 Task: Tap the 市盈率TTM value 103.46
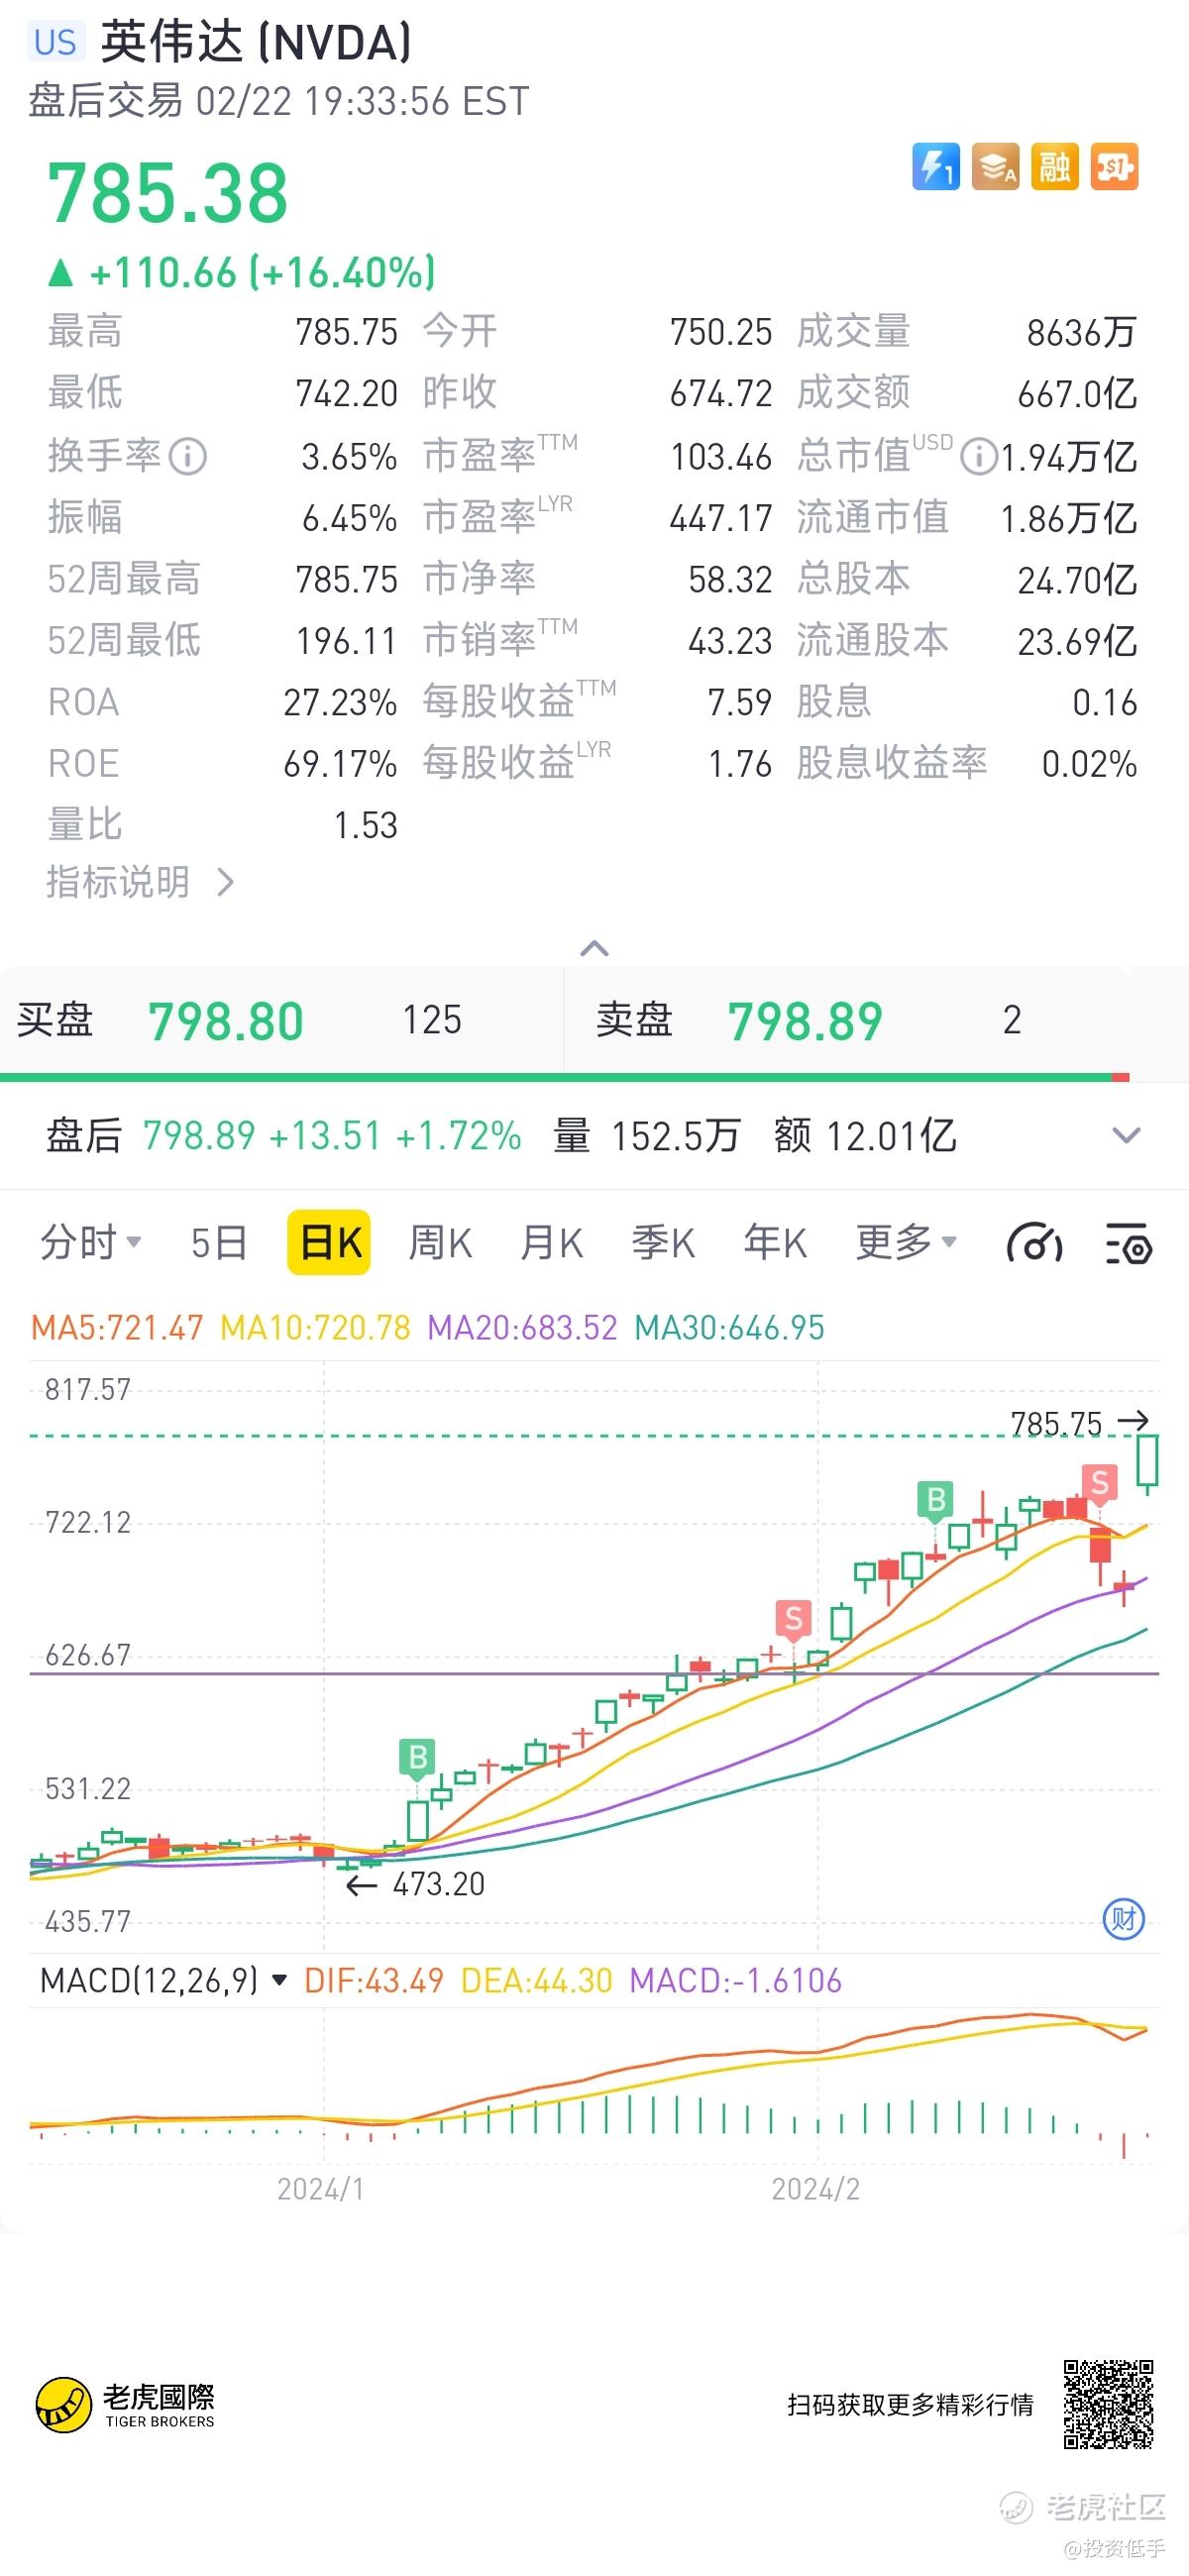coord(721,457)
